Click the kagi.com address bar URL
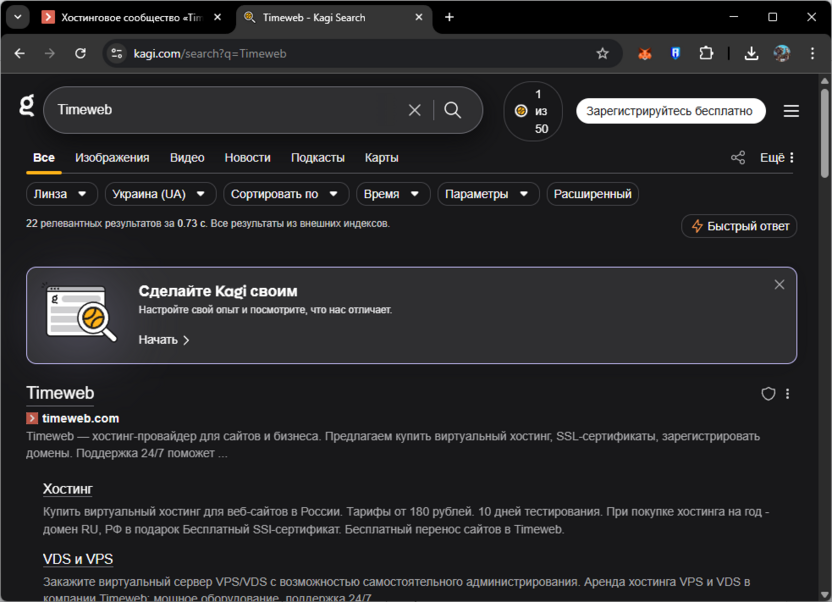832x602 pixels. click(210, 54)
